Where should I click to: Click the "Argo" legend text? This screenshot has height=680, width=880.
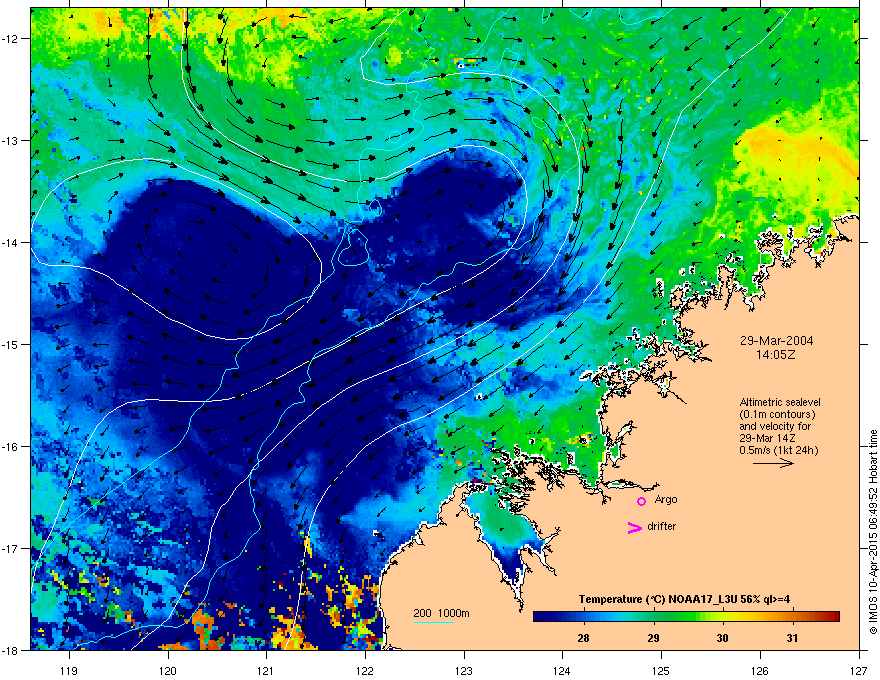[666, 499]
